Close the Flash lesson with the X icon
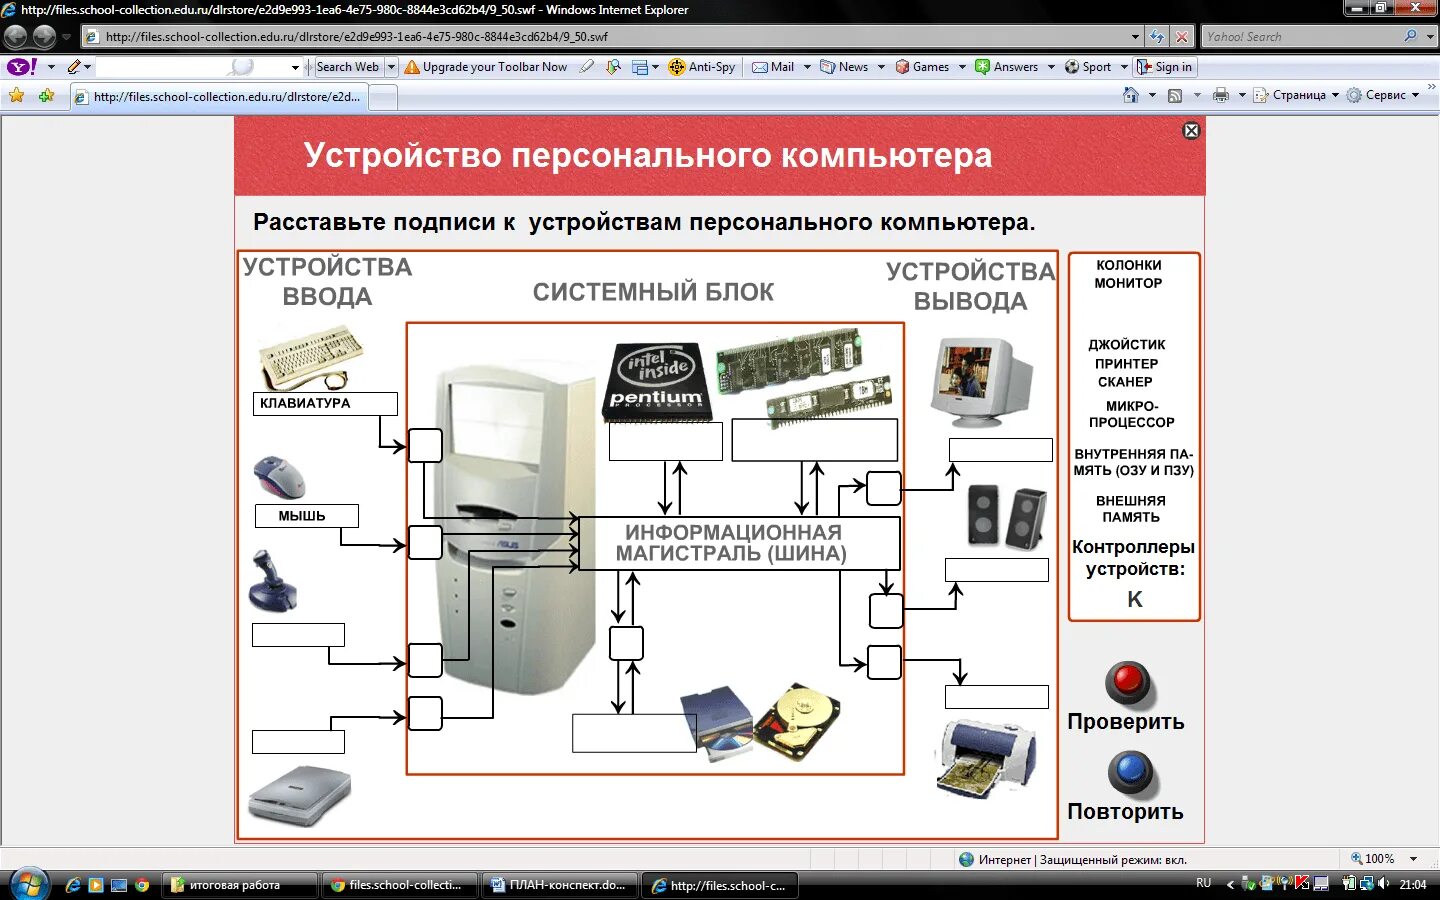This screenshot has width=1440, height=900. point(1191,130)
